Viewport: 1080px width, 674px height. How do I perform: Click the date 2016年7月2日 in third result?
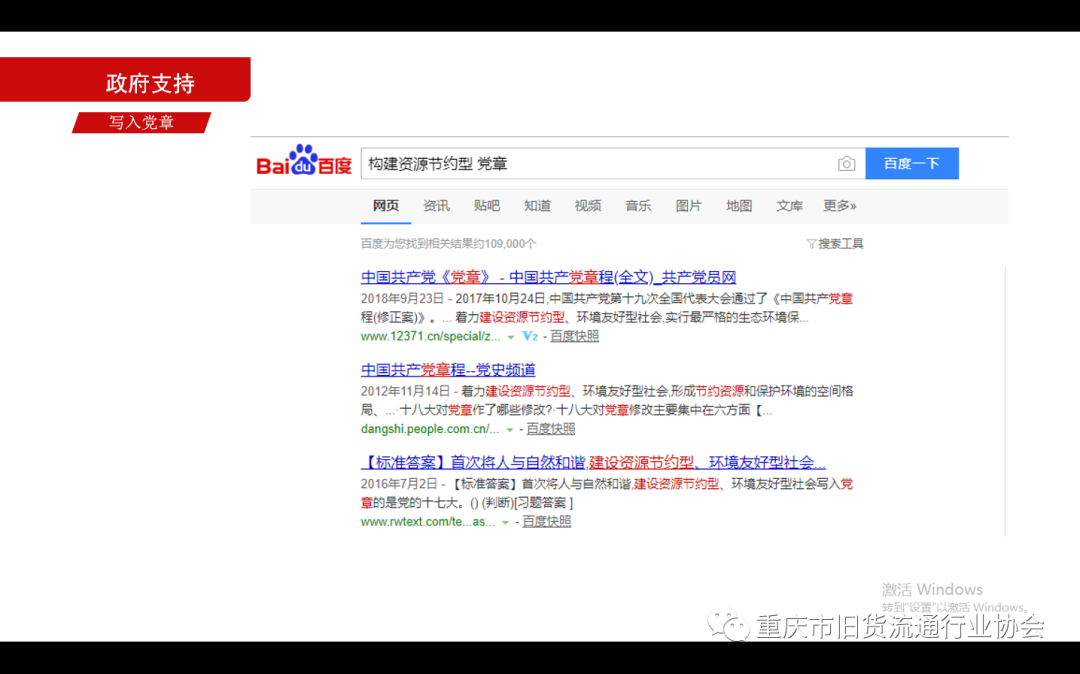[399, 484]
